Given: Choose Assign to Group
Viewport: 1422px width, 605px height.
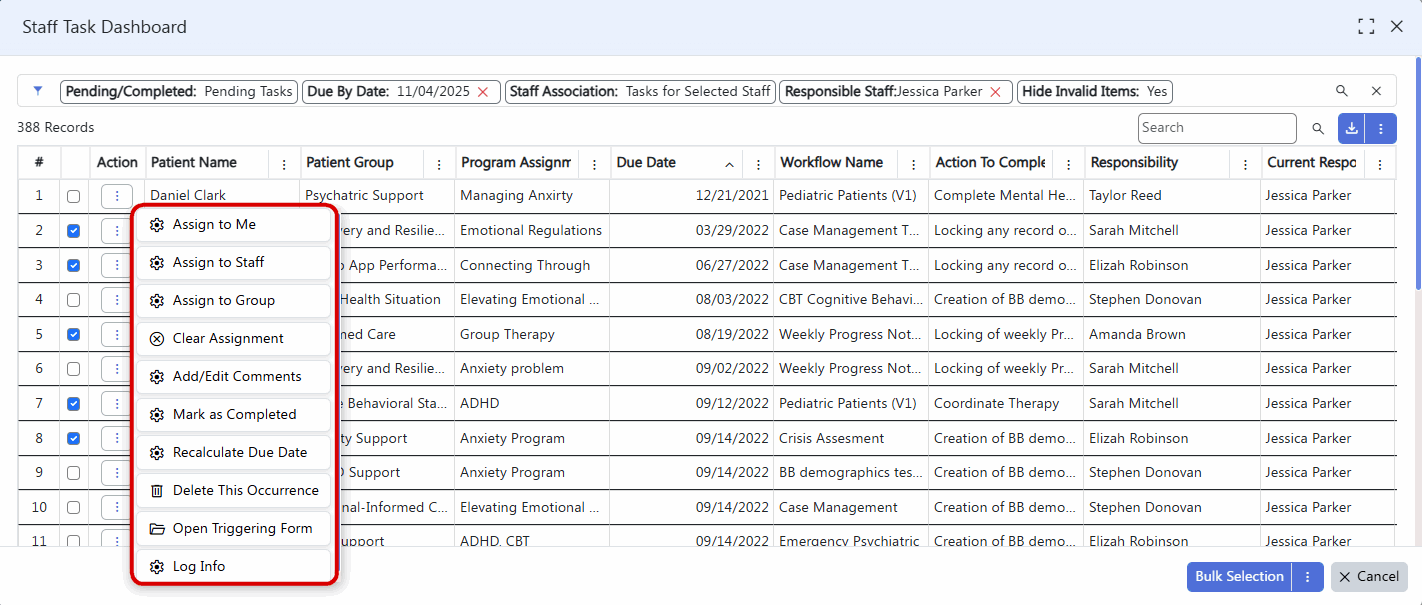Looking at the screenshot, I should (234, 301).
